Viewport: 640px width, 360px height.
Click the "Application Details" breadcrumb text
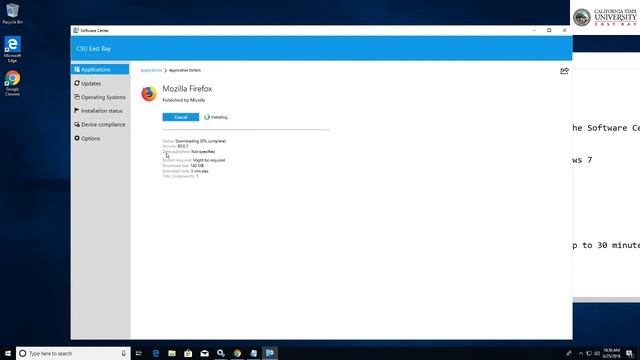coord(185,70)
